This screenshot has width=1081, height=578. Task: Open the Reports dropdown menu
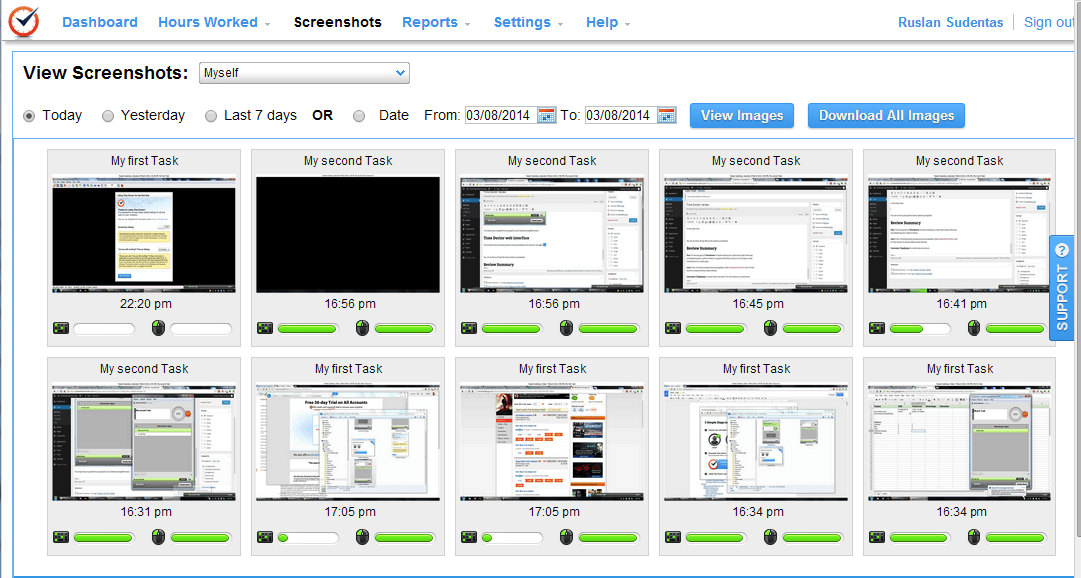click(x=430, y=22)
